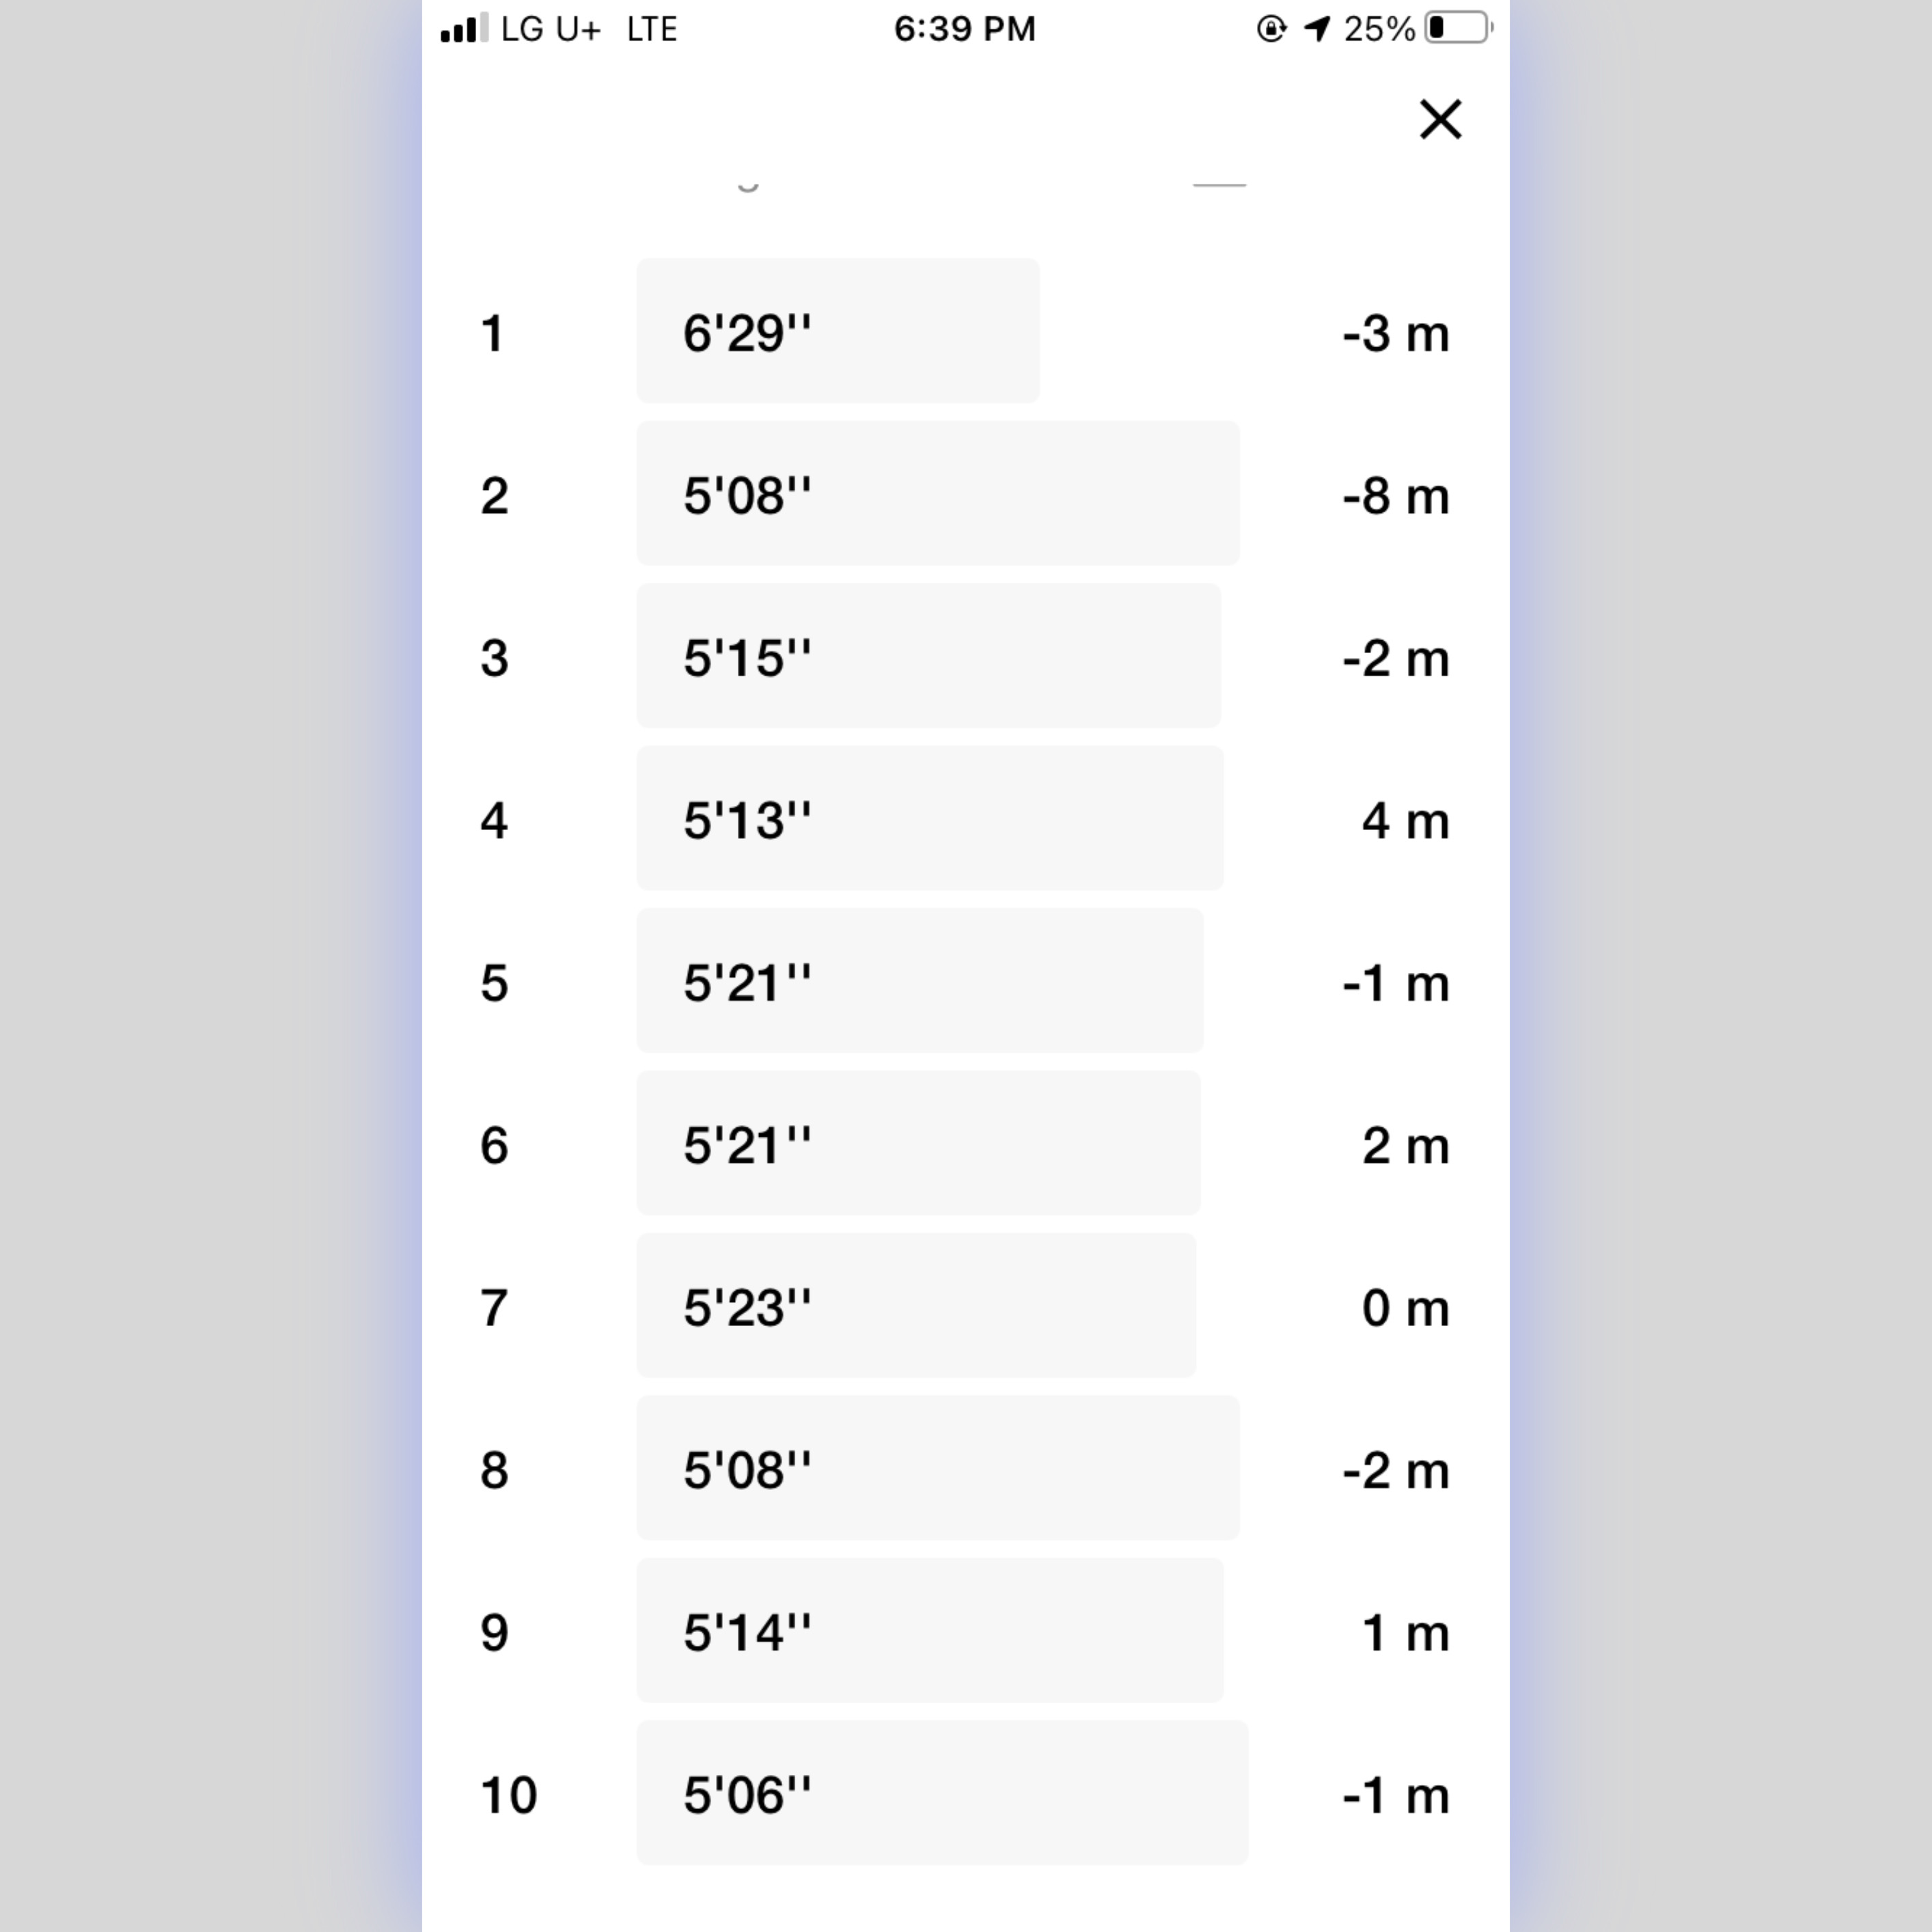
Task: Tap the clock showing 6:39 PM
Action: coord(963,29)
